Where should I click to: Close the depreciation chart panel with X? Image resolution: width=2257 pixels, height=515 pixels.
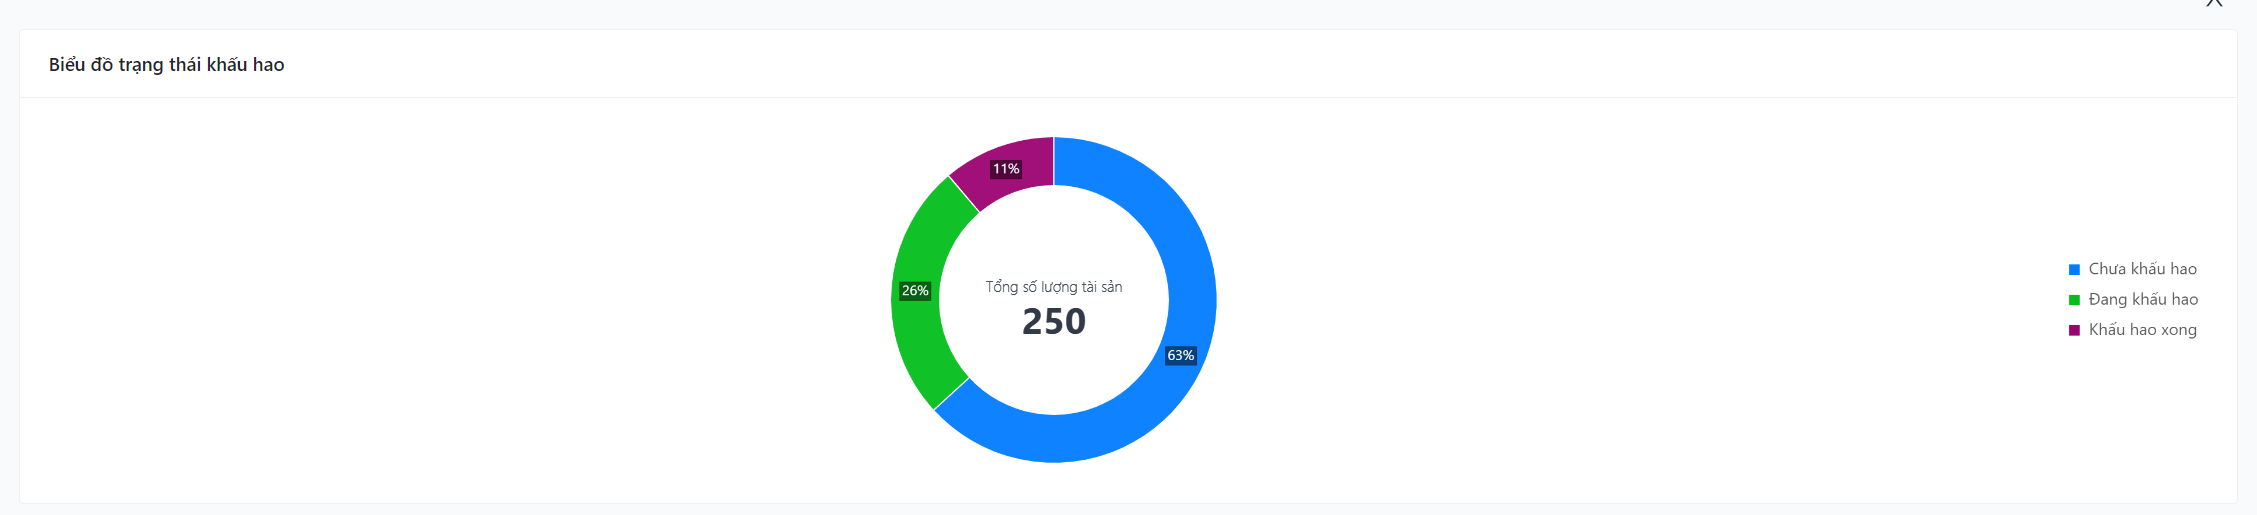[x=2214, y=3]
